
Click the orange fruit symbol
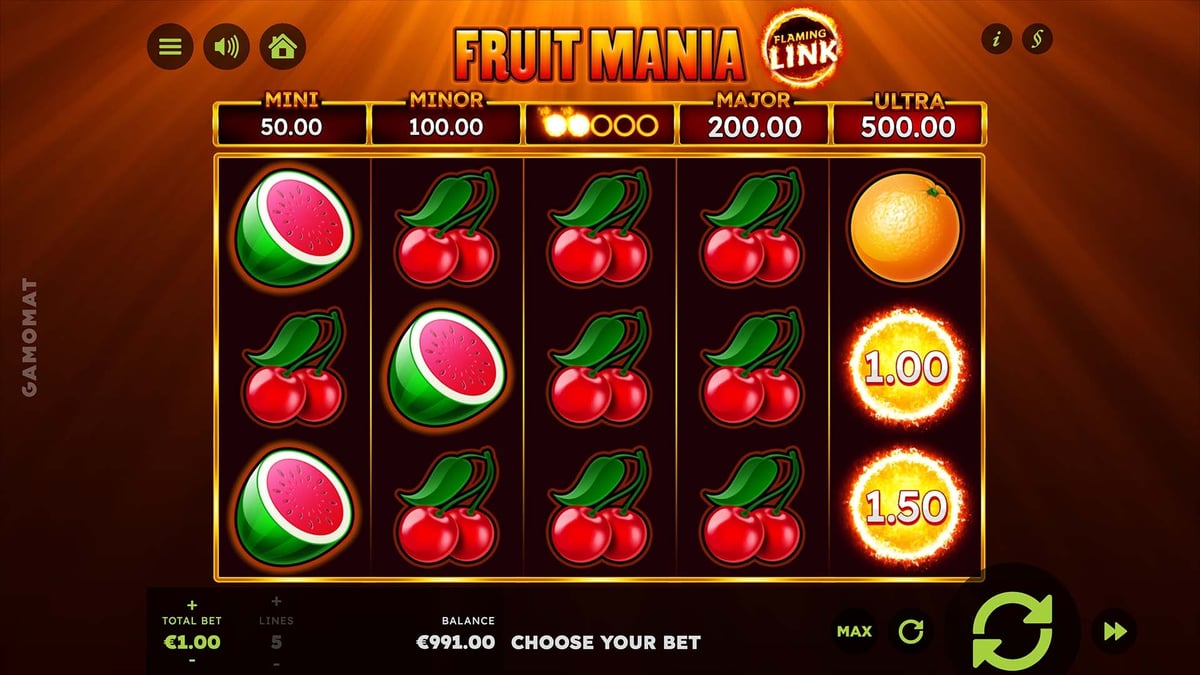906,229
